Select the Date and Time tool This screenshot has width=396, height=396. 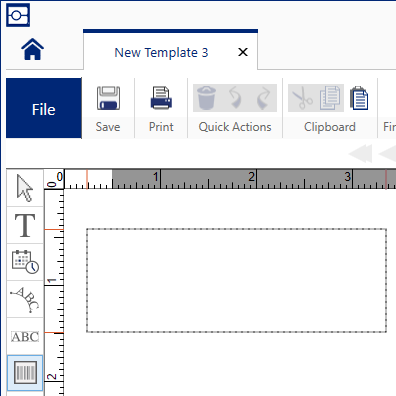(25, 262)
